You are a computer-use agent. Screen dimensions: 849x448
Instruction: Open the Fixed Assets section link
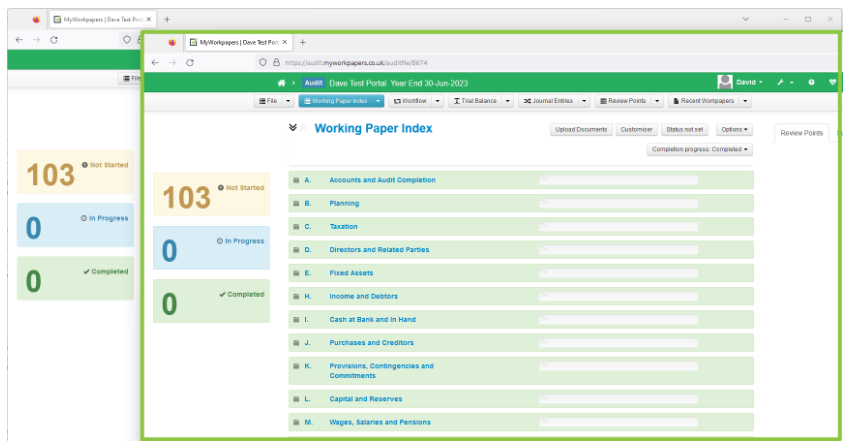352,273
